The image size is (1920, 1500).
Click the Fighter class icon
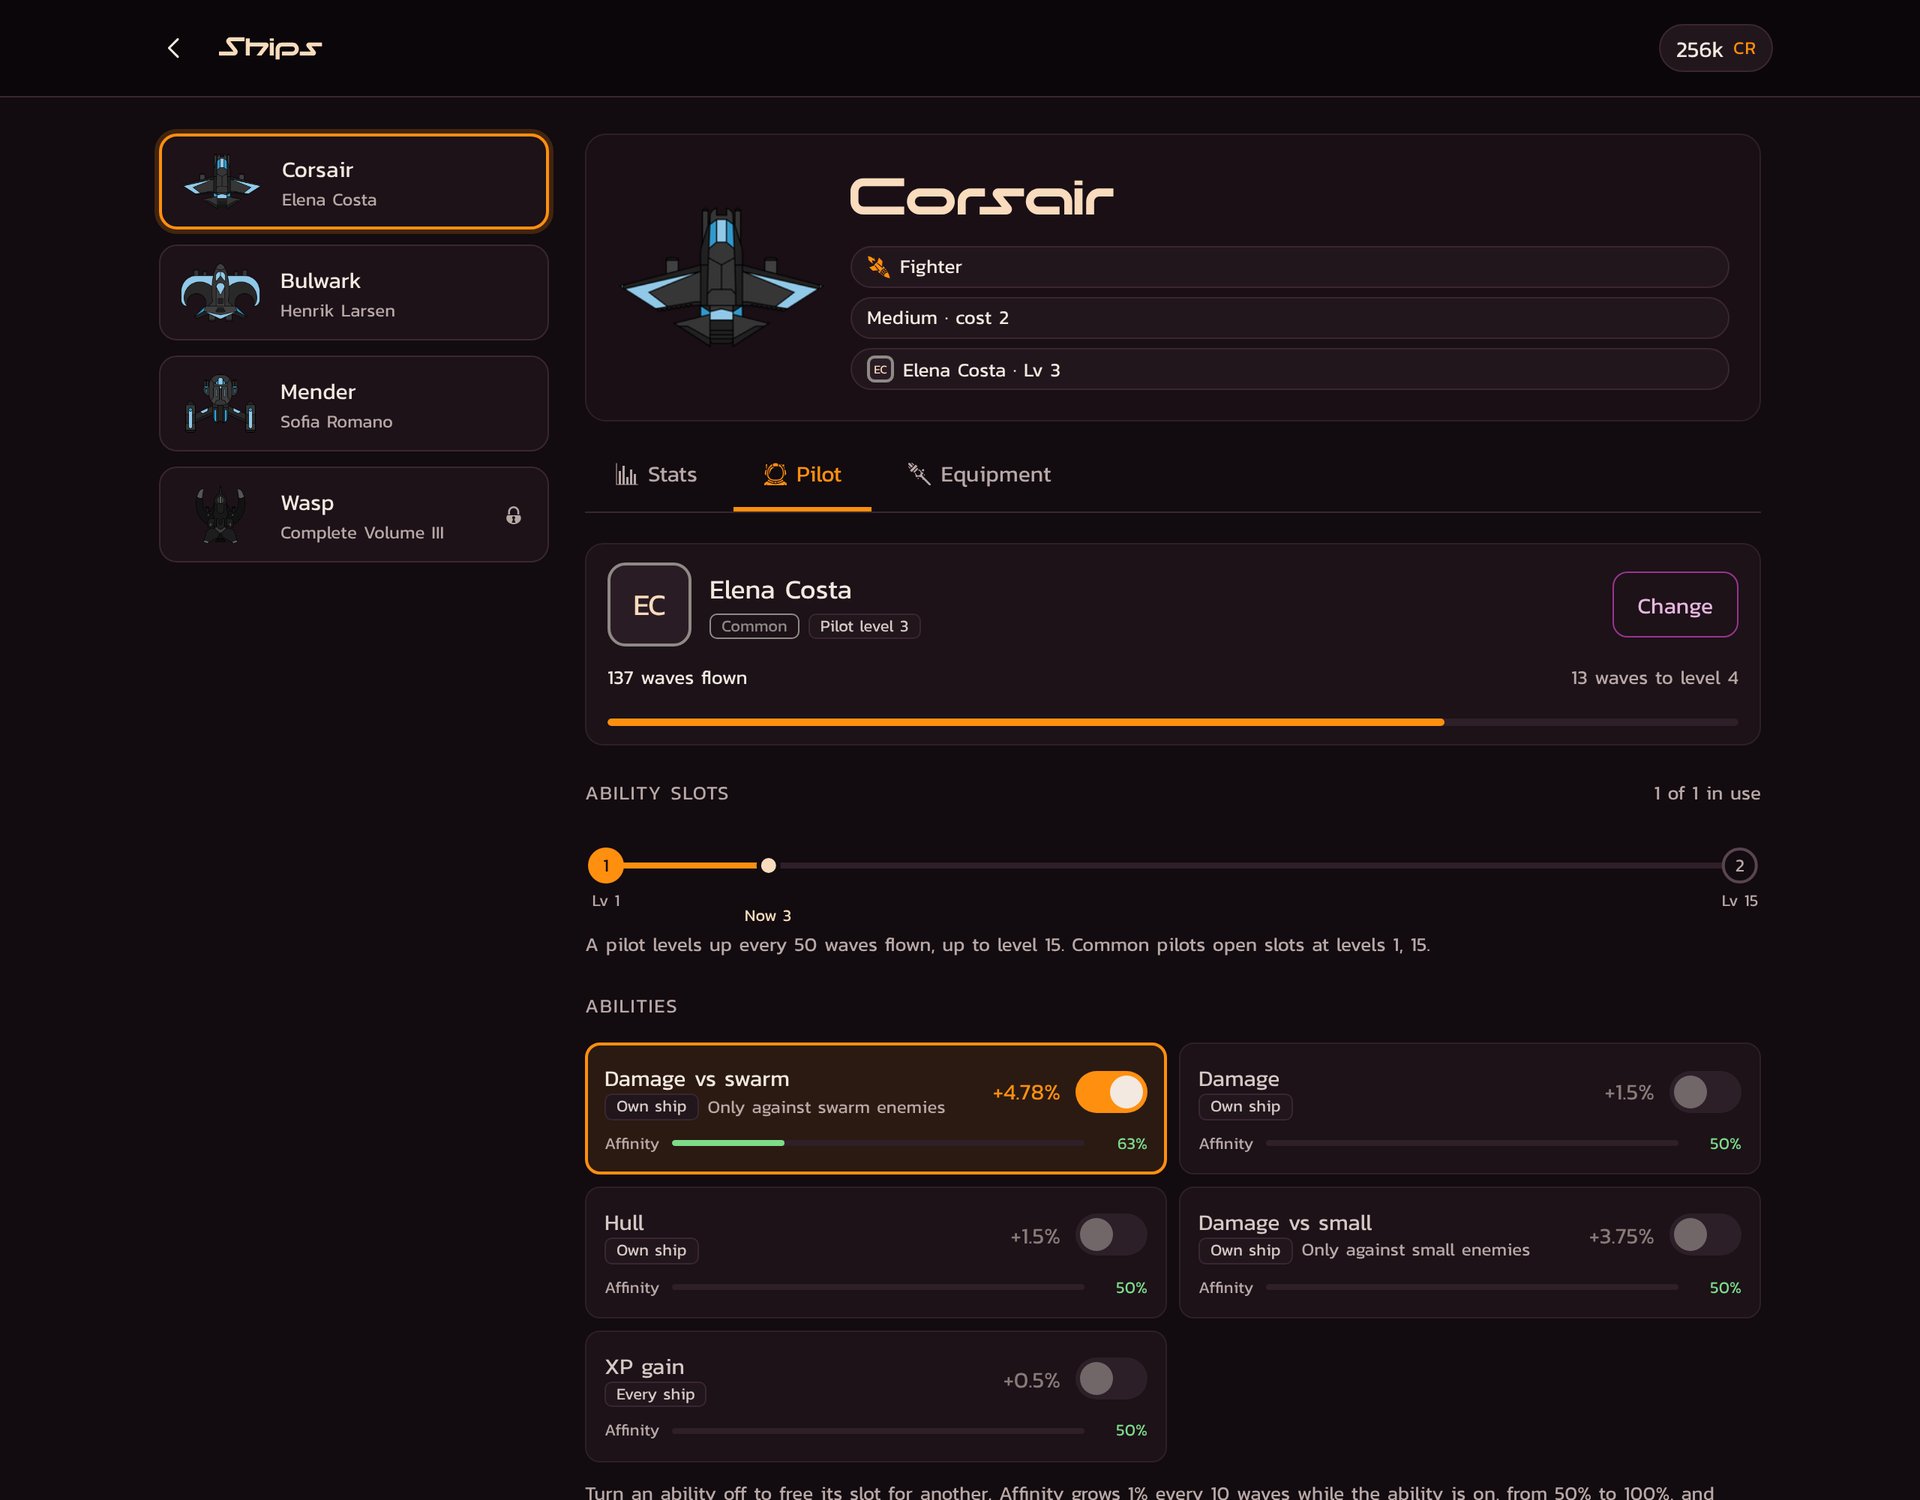[878, 267]
